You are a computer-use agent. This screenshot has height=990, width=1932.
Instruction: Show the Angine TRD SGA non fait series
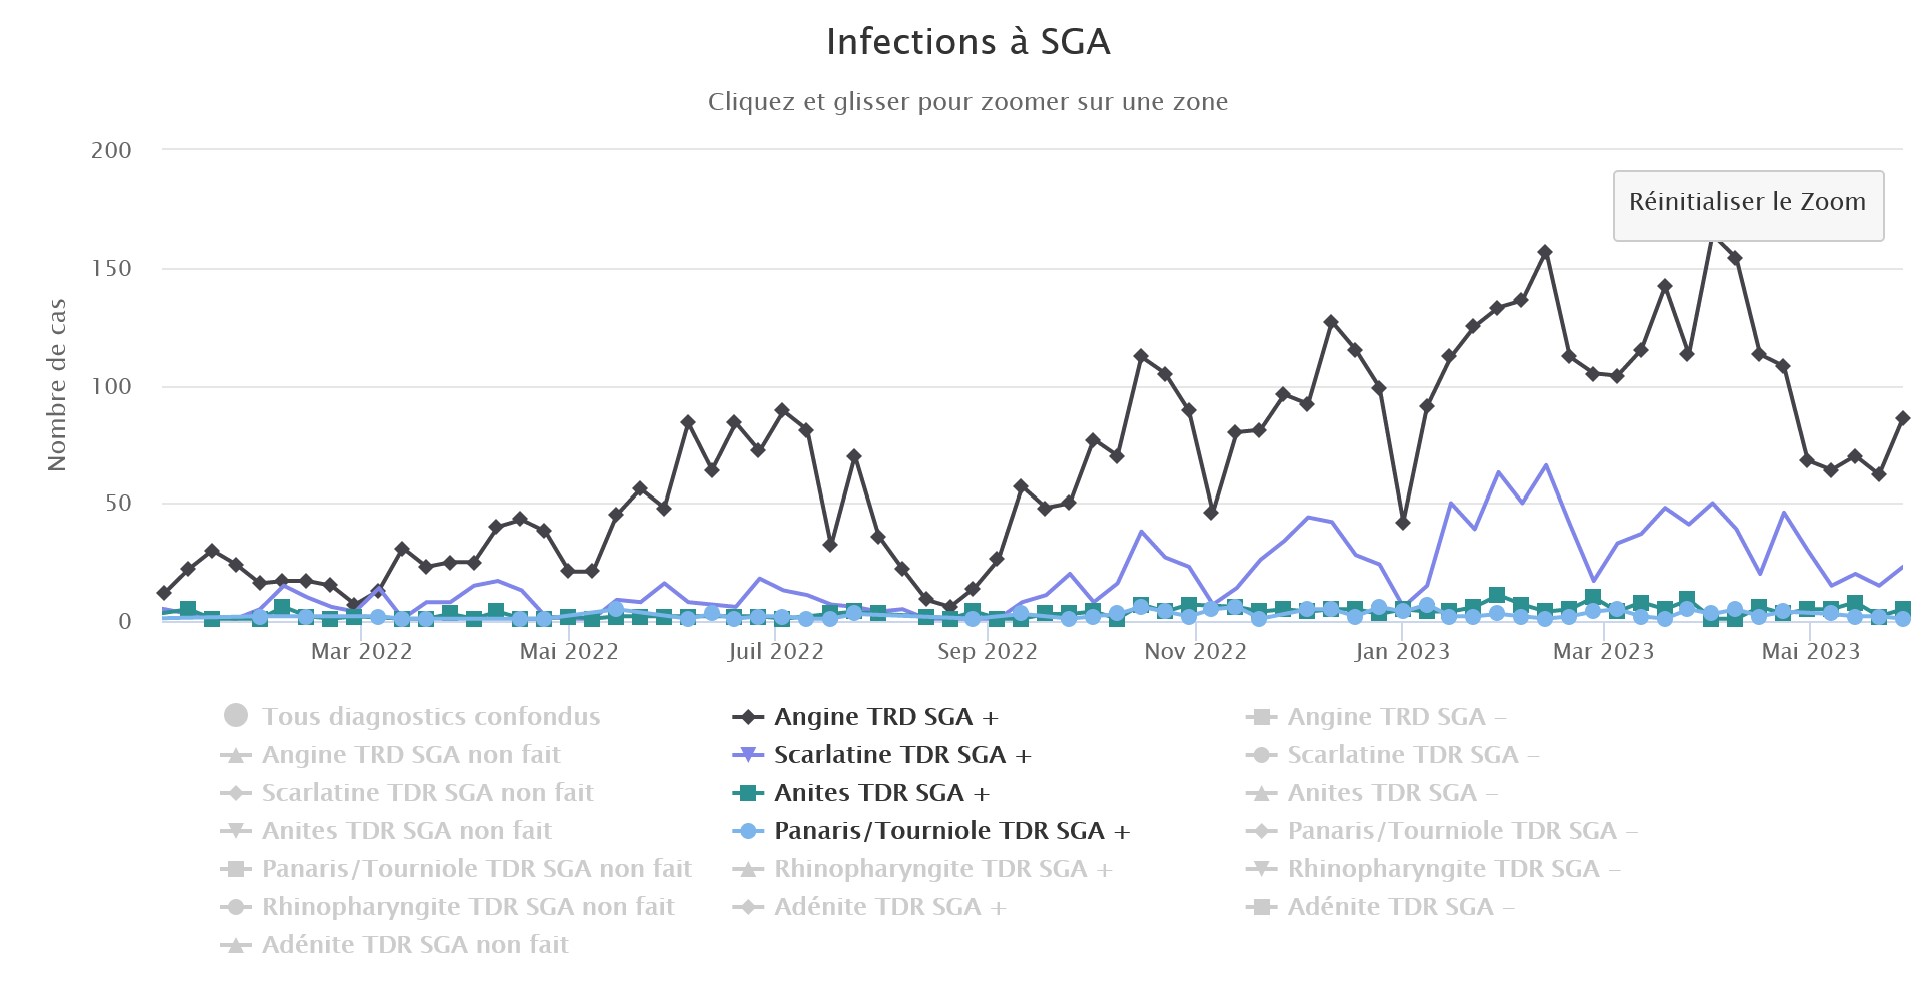point(410,755)
